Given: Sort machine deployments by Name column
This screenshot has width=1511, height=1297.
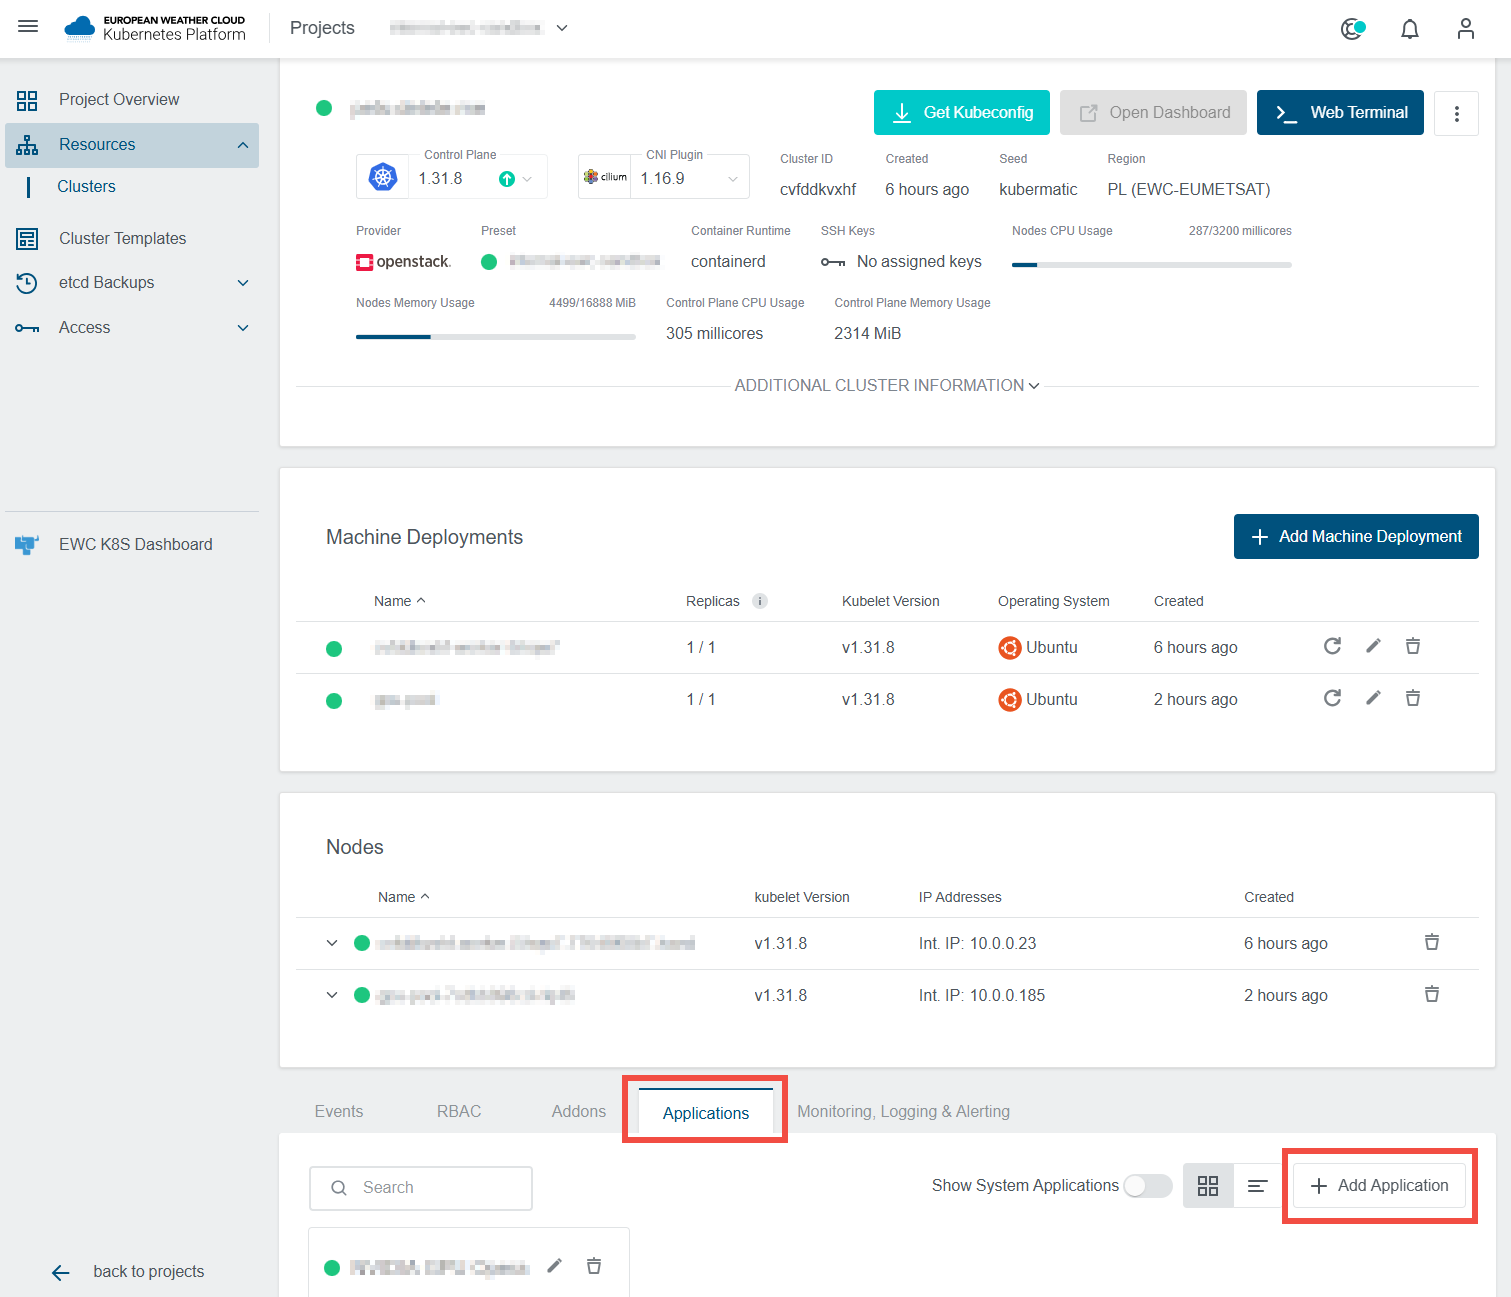Looking at the screenshot, I should click(399, 601).
